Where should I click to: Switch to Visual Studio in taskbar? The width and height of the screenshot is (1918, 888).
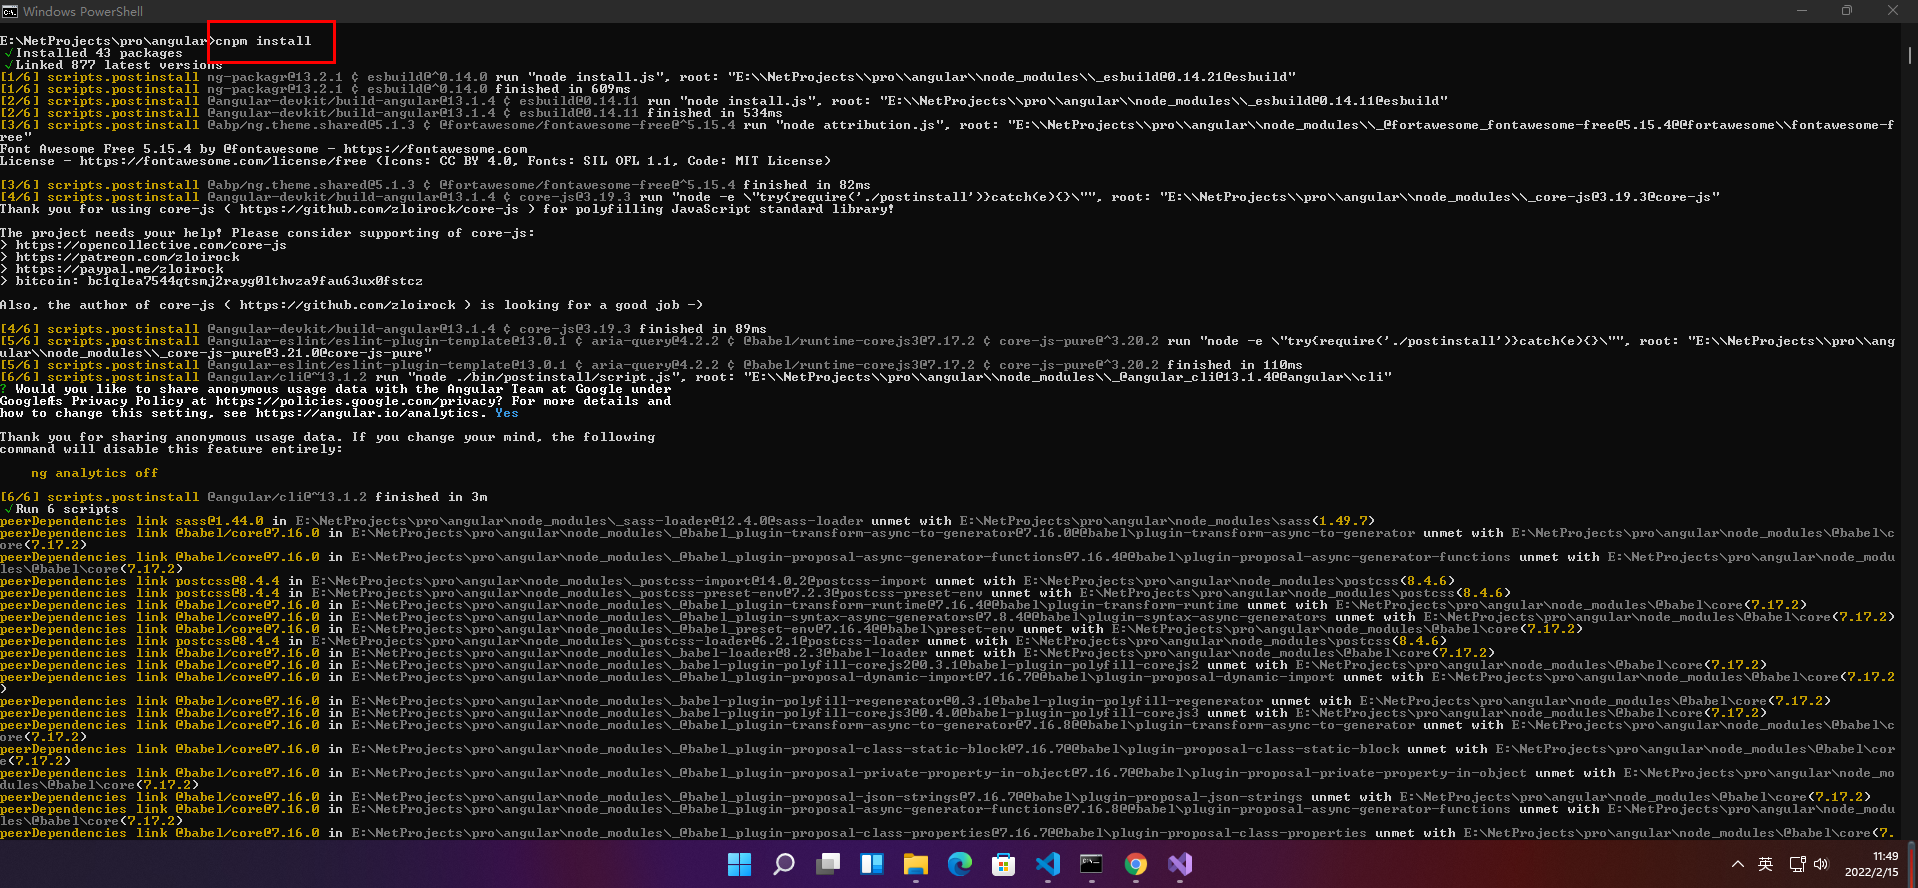[x=1180, y=864]
